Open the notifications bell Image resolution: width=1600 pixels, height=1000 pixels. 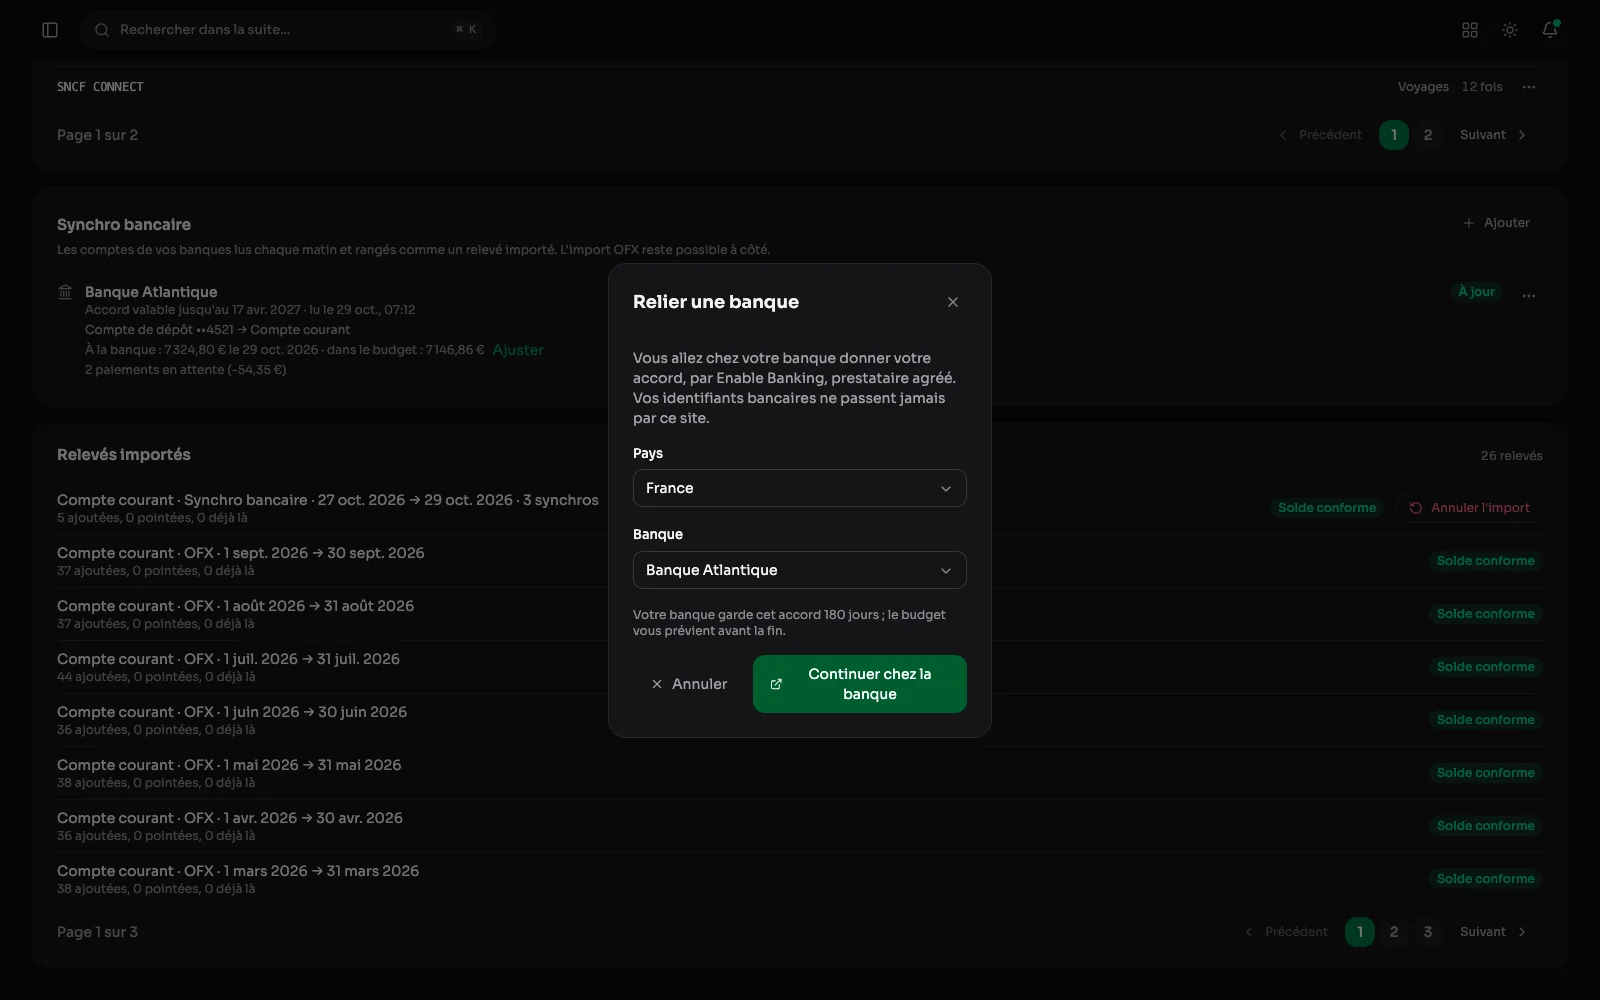(1550, 30)
